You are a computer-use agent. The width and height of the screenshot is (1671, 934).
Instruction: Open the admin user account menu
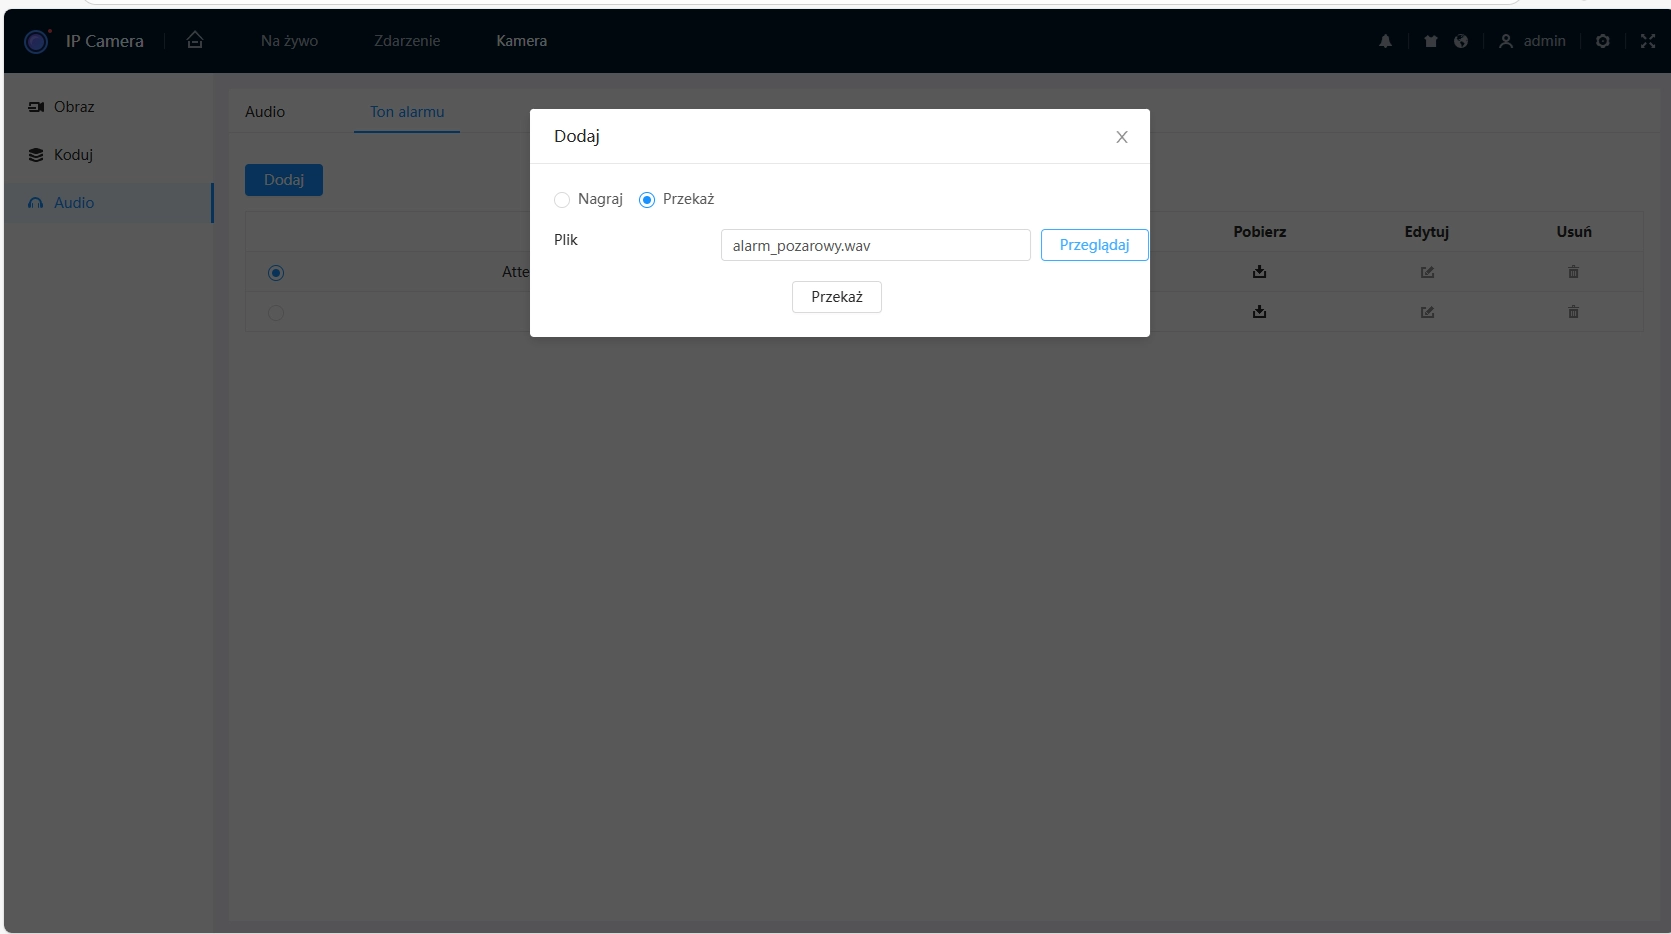1532,41
